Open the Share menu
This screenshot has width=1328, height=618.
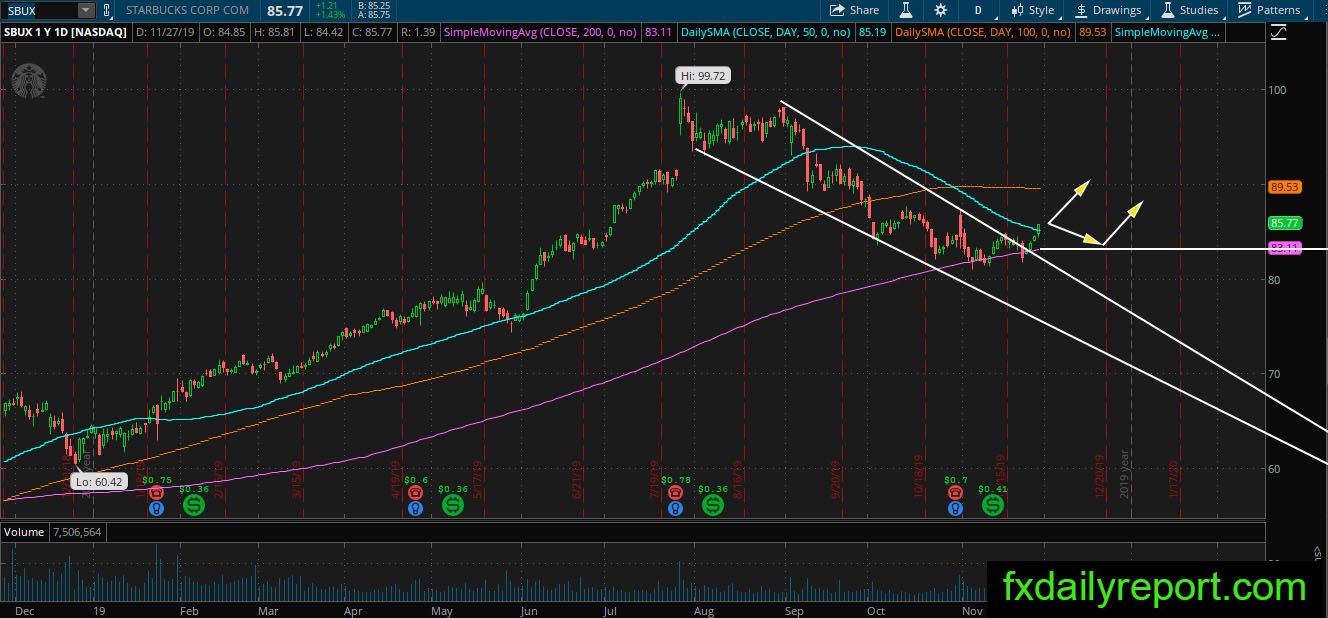(854, 10)
